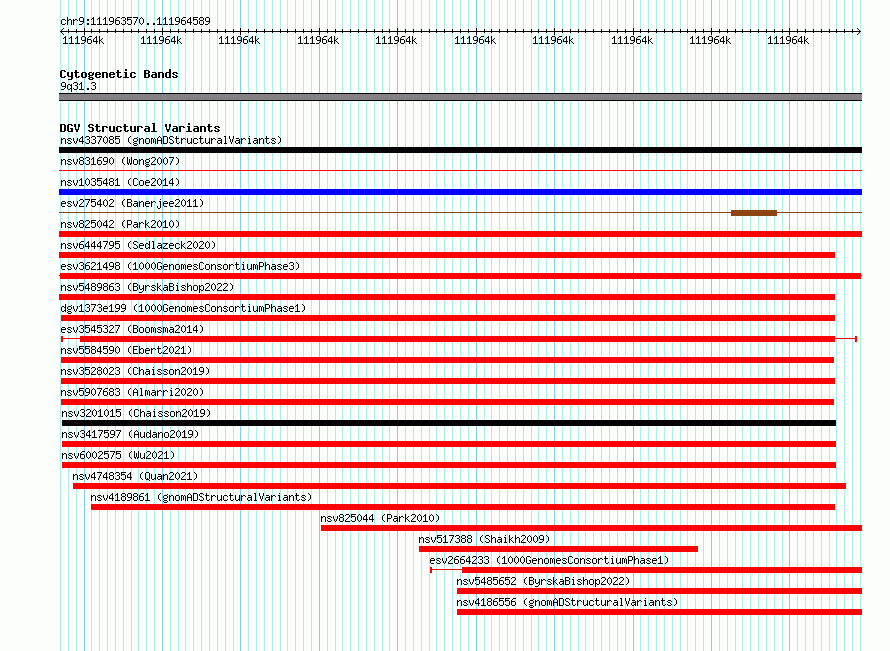This screenshot has width=890, height=651.
Task: Click the nsv5584590 (Ebert2021) label
Action: point(126,350)
